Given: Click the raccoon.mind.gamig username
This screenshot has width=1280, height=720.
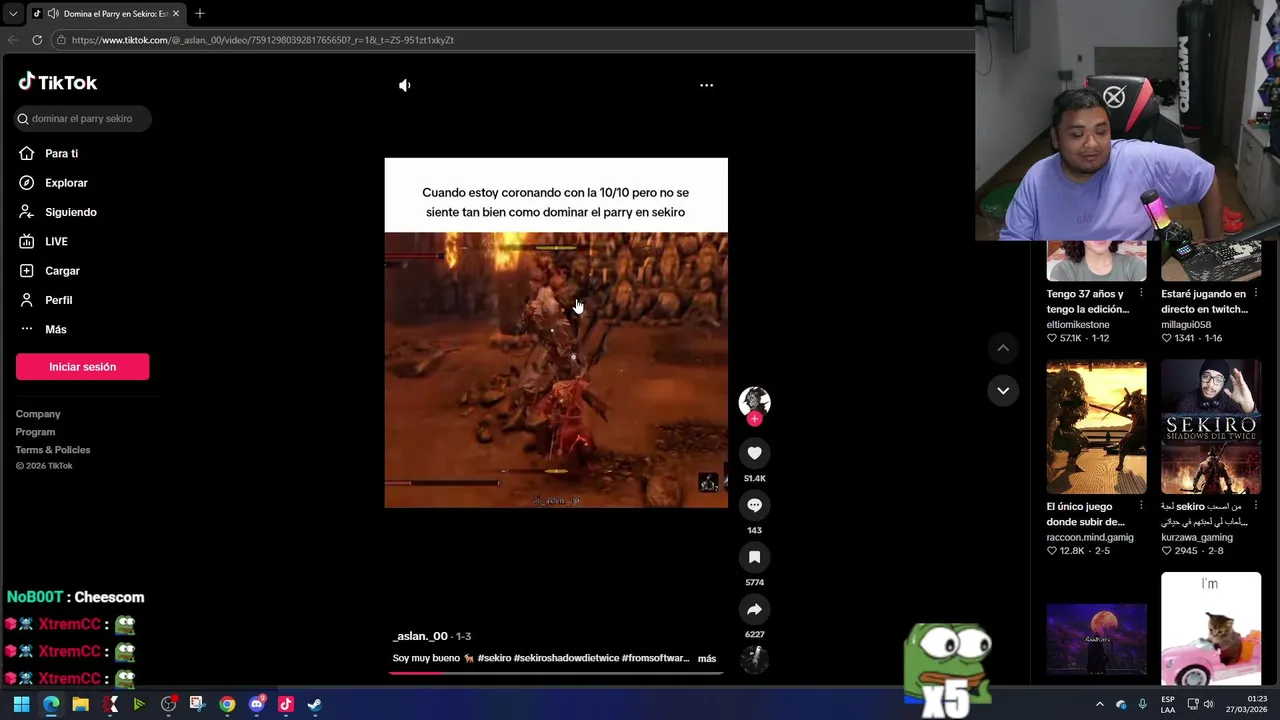Looking at the screenshot, I should pyautogui.click(x=1090, y=538).
